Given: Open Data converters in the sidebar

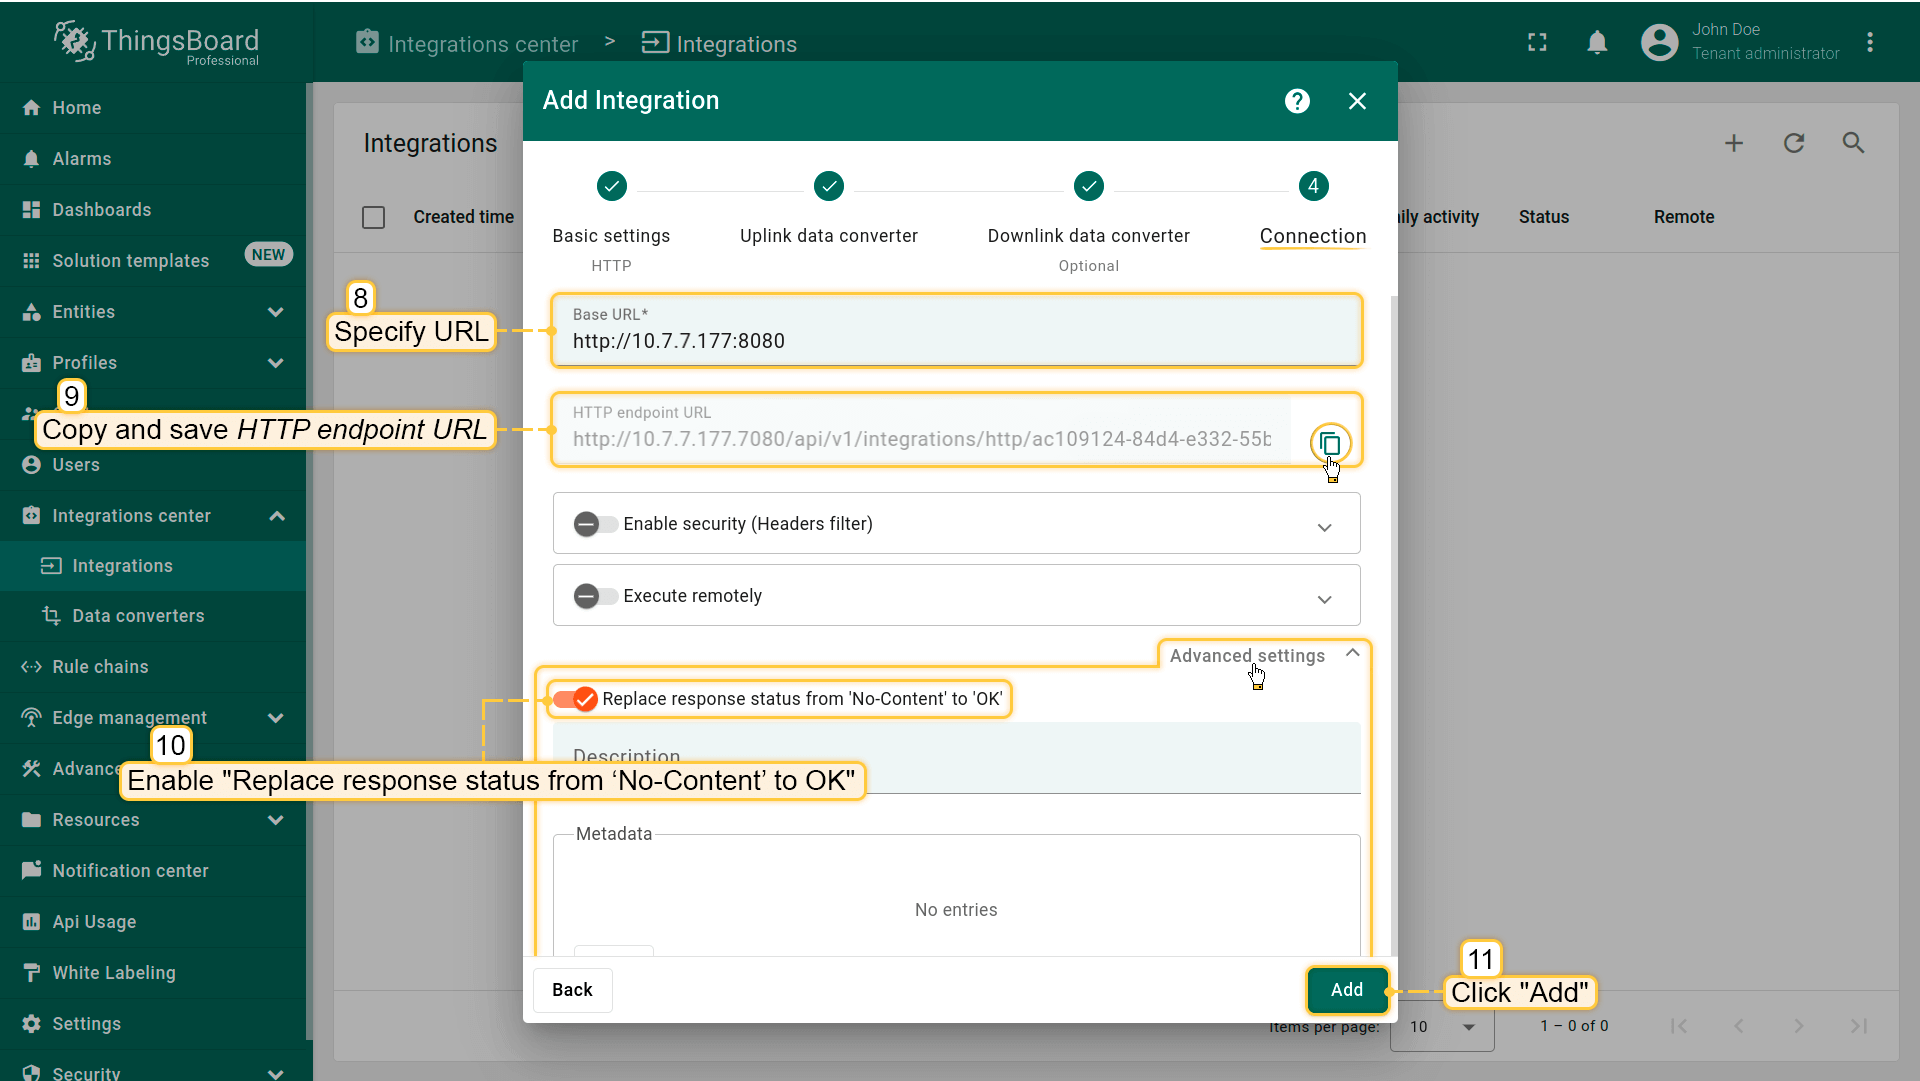Looking at the screenshot, I should point(138,616).
